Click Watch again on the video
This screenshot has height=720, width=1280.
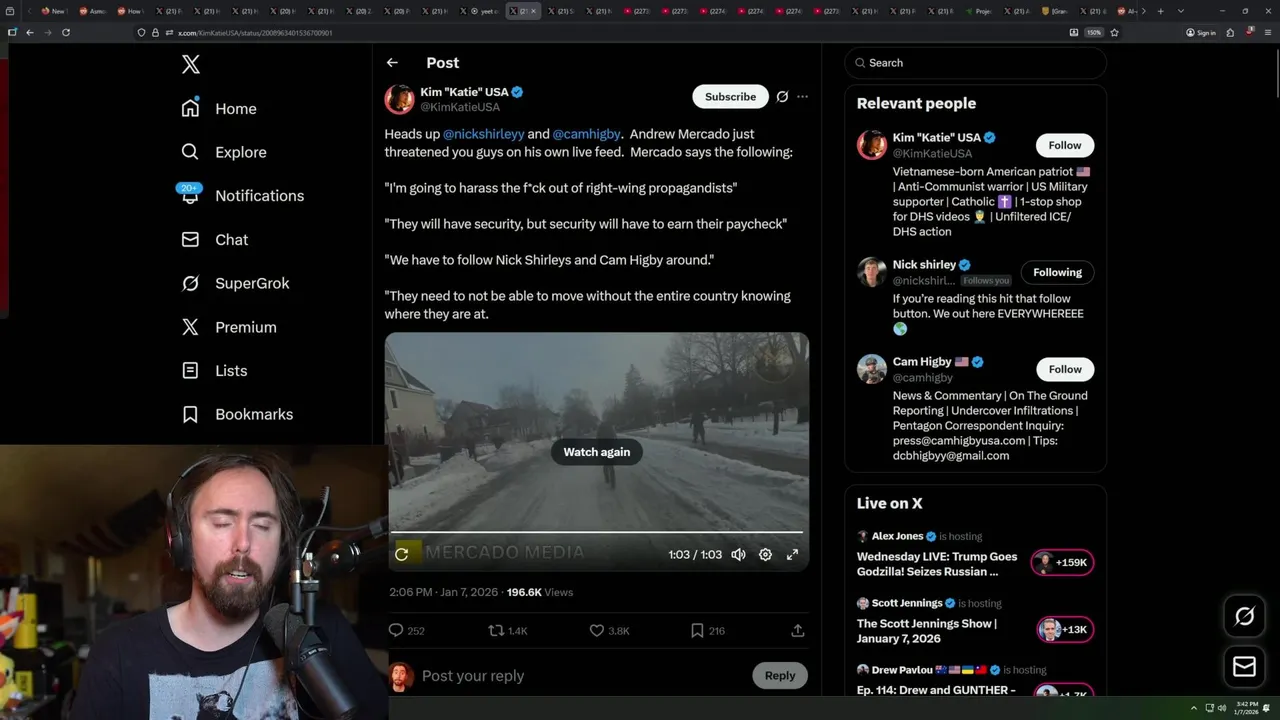(597, 452)
